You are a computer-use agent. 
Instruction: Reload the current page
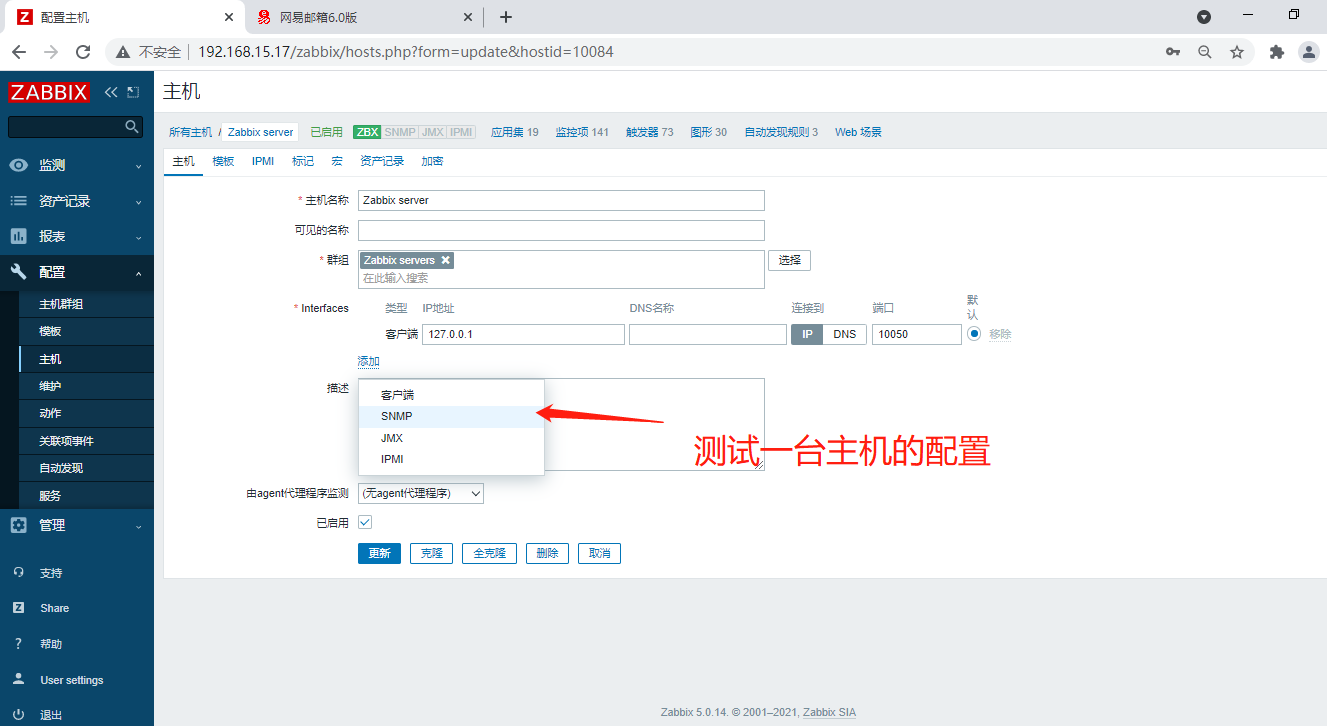(x=83, y=52)
